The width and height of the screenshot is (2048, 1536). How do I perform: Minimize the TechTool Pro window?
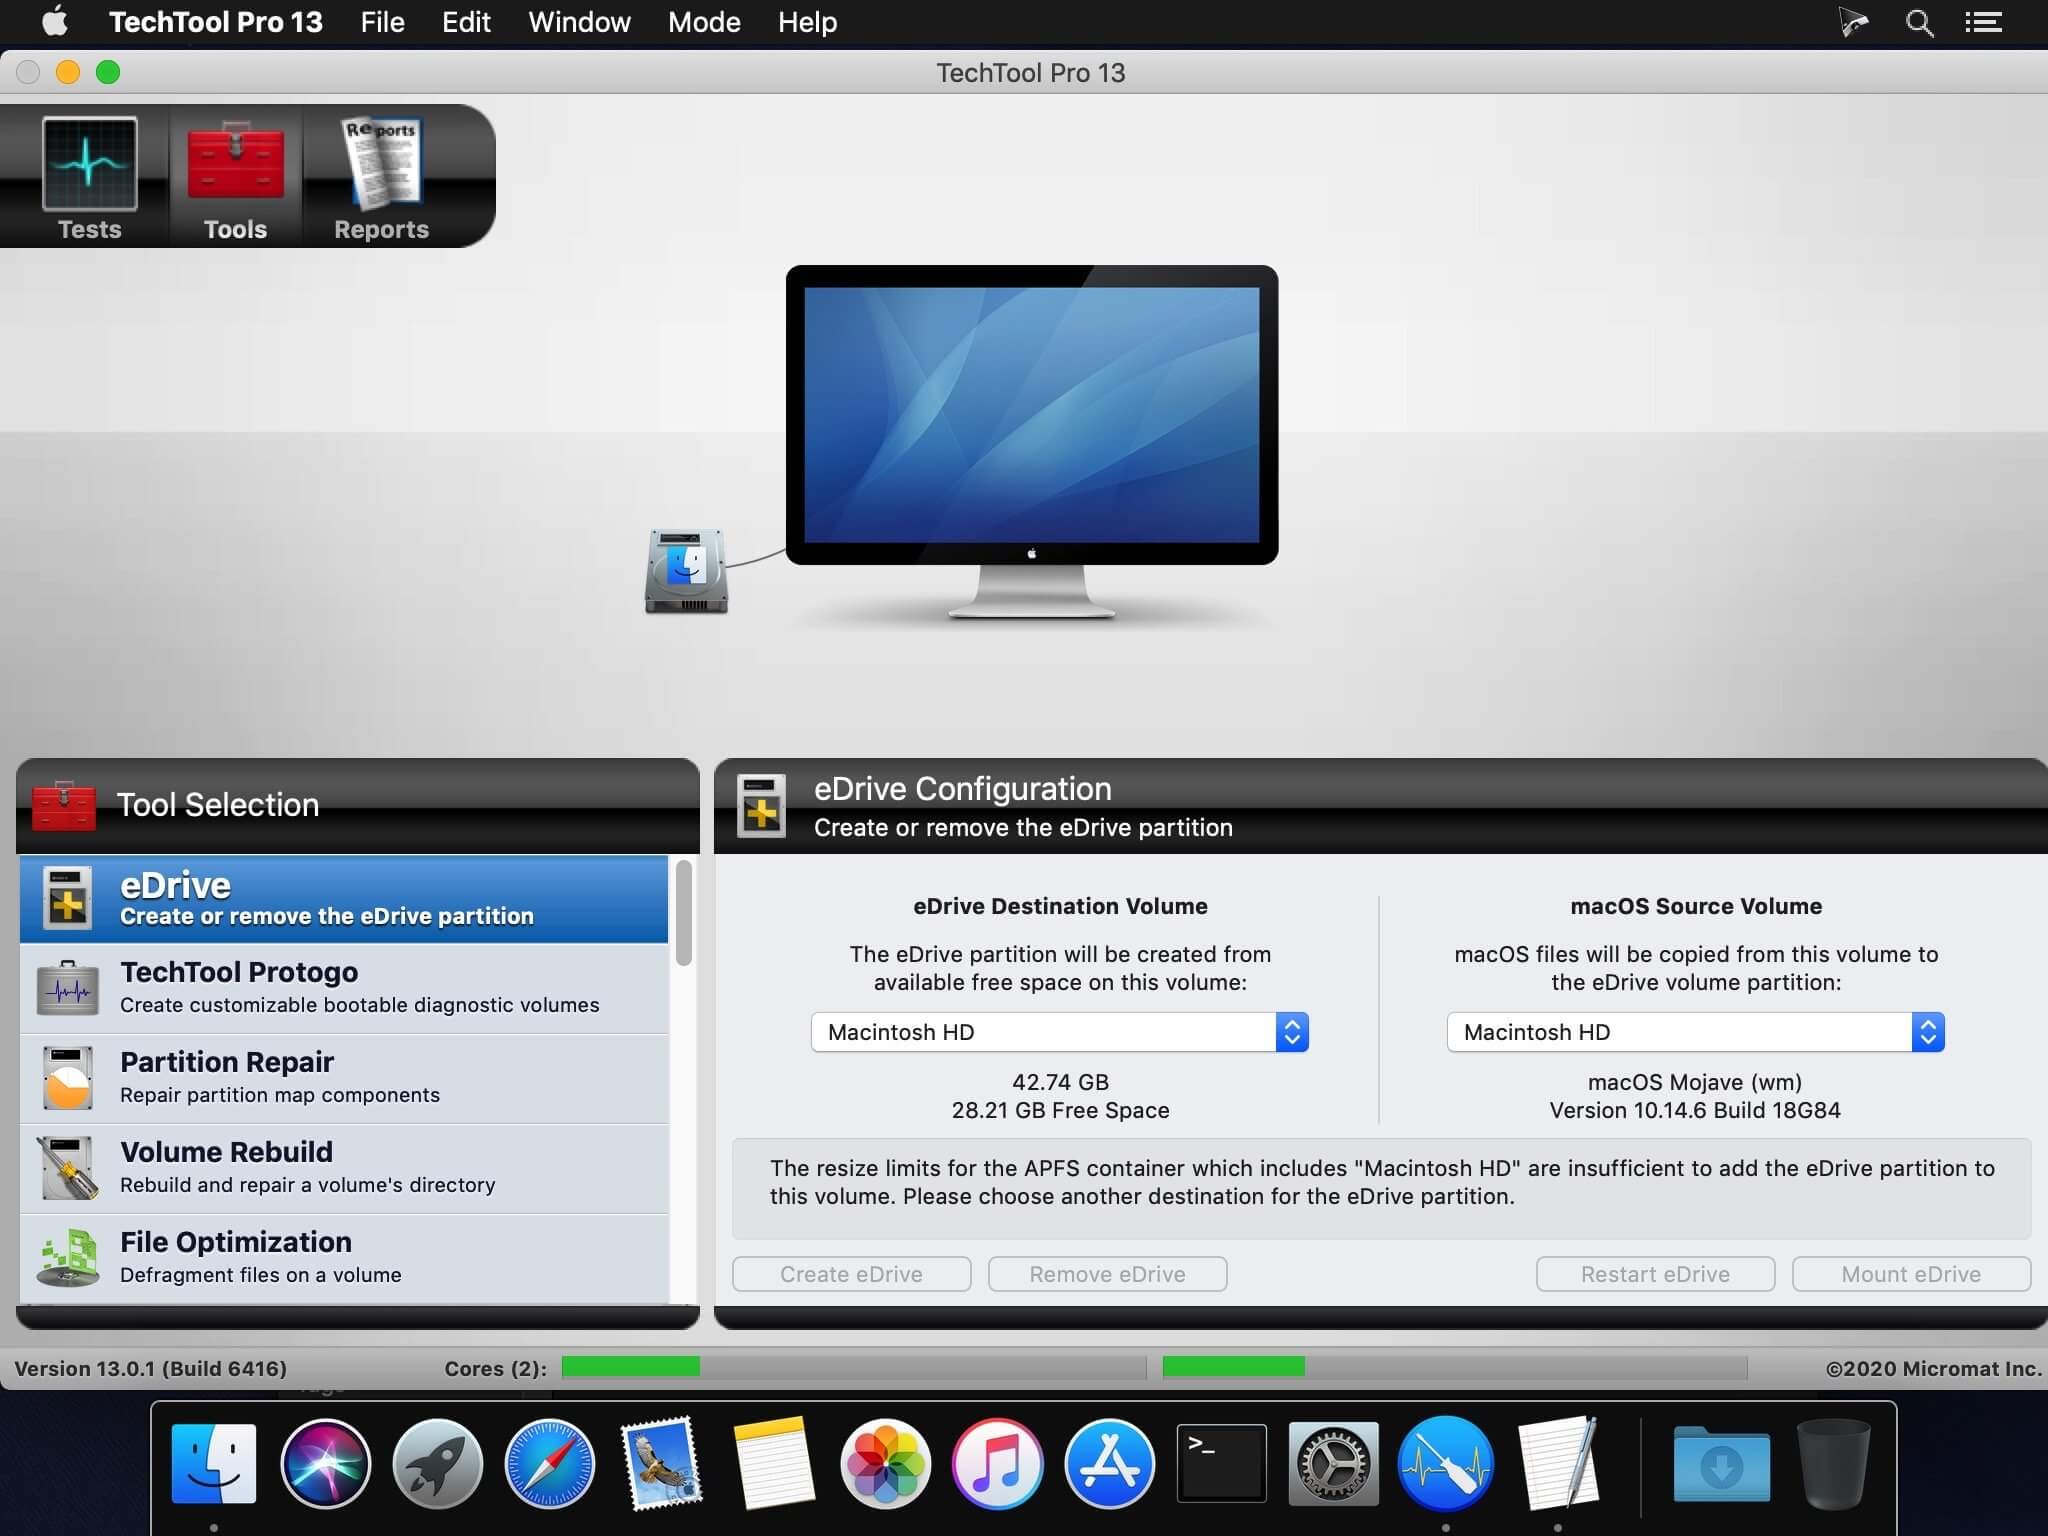coord(68,72)
